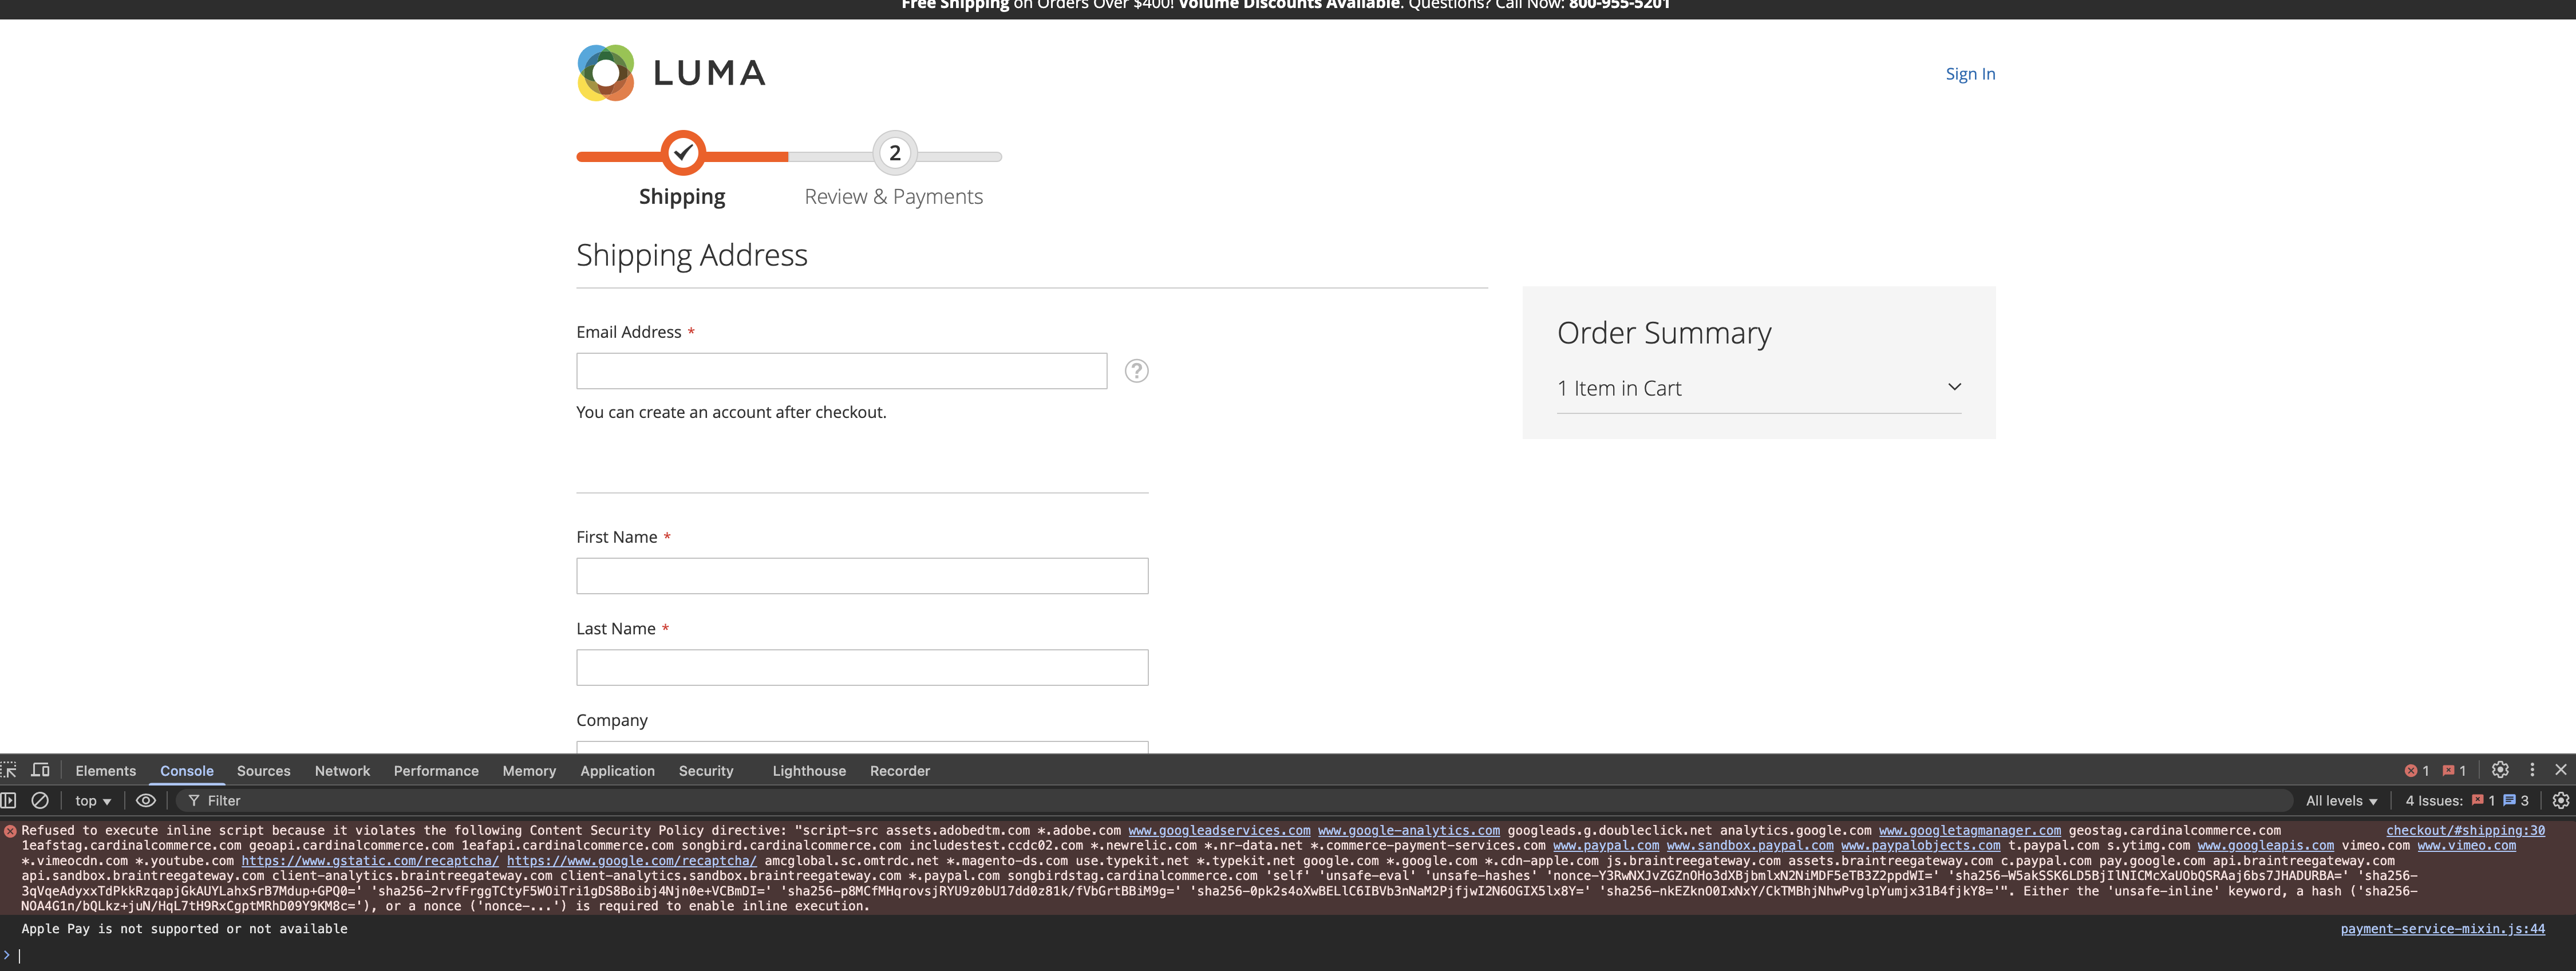Clear the console with the no-entry icon

pyautogui.click(x=40, y=800)
